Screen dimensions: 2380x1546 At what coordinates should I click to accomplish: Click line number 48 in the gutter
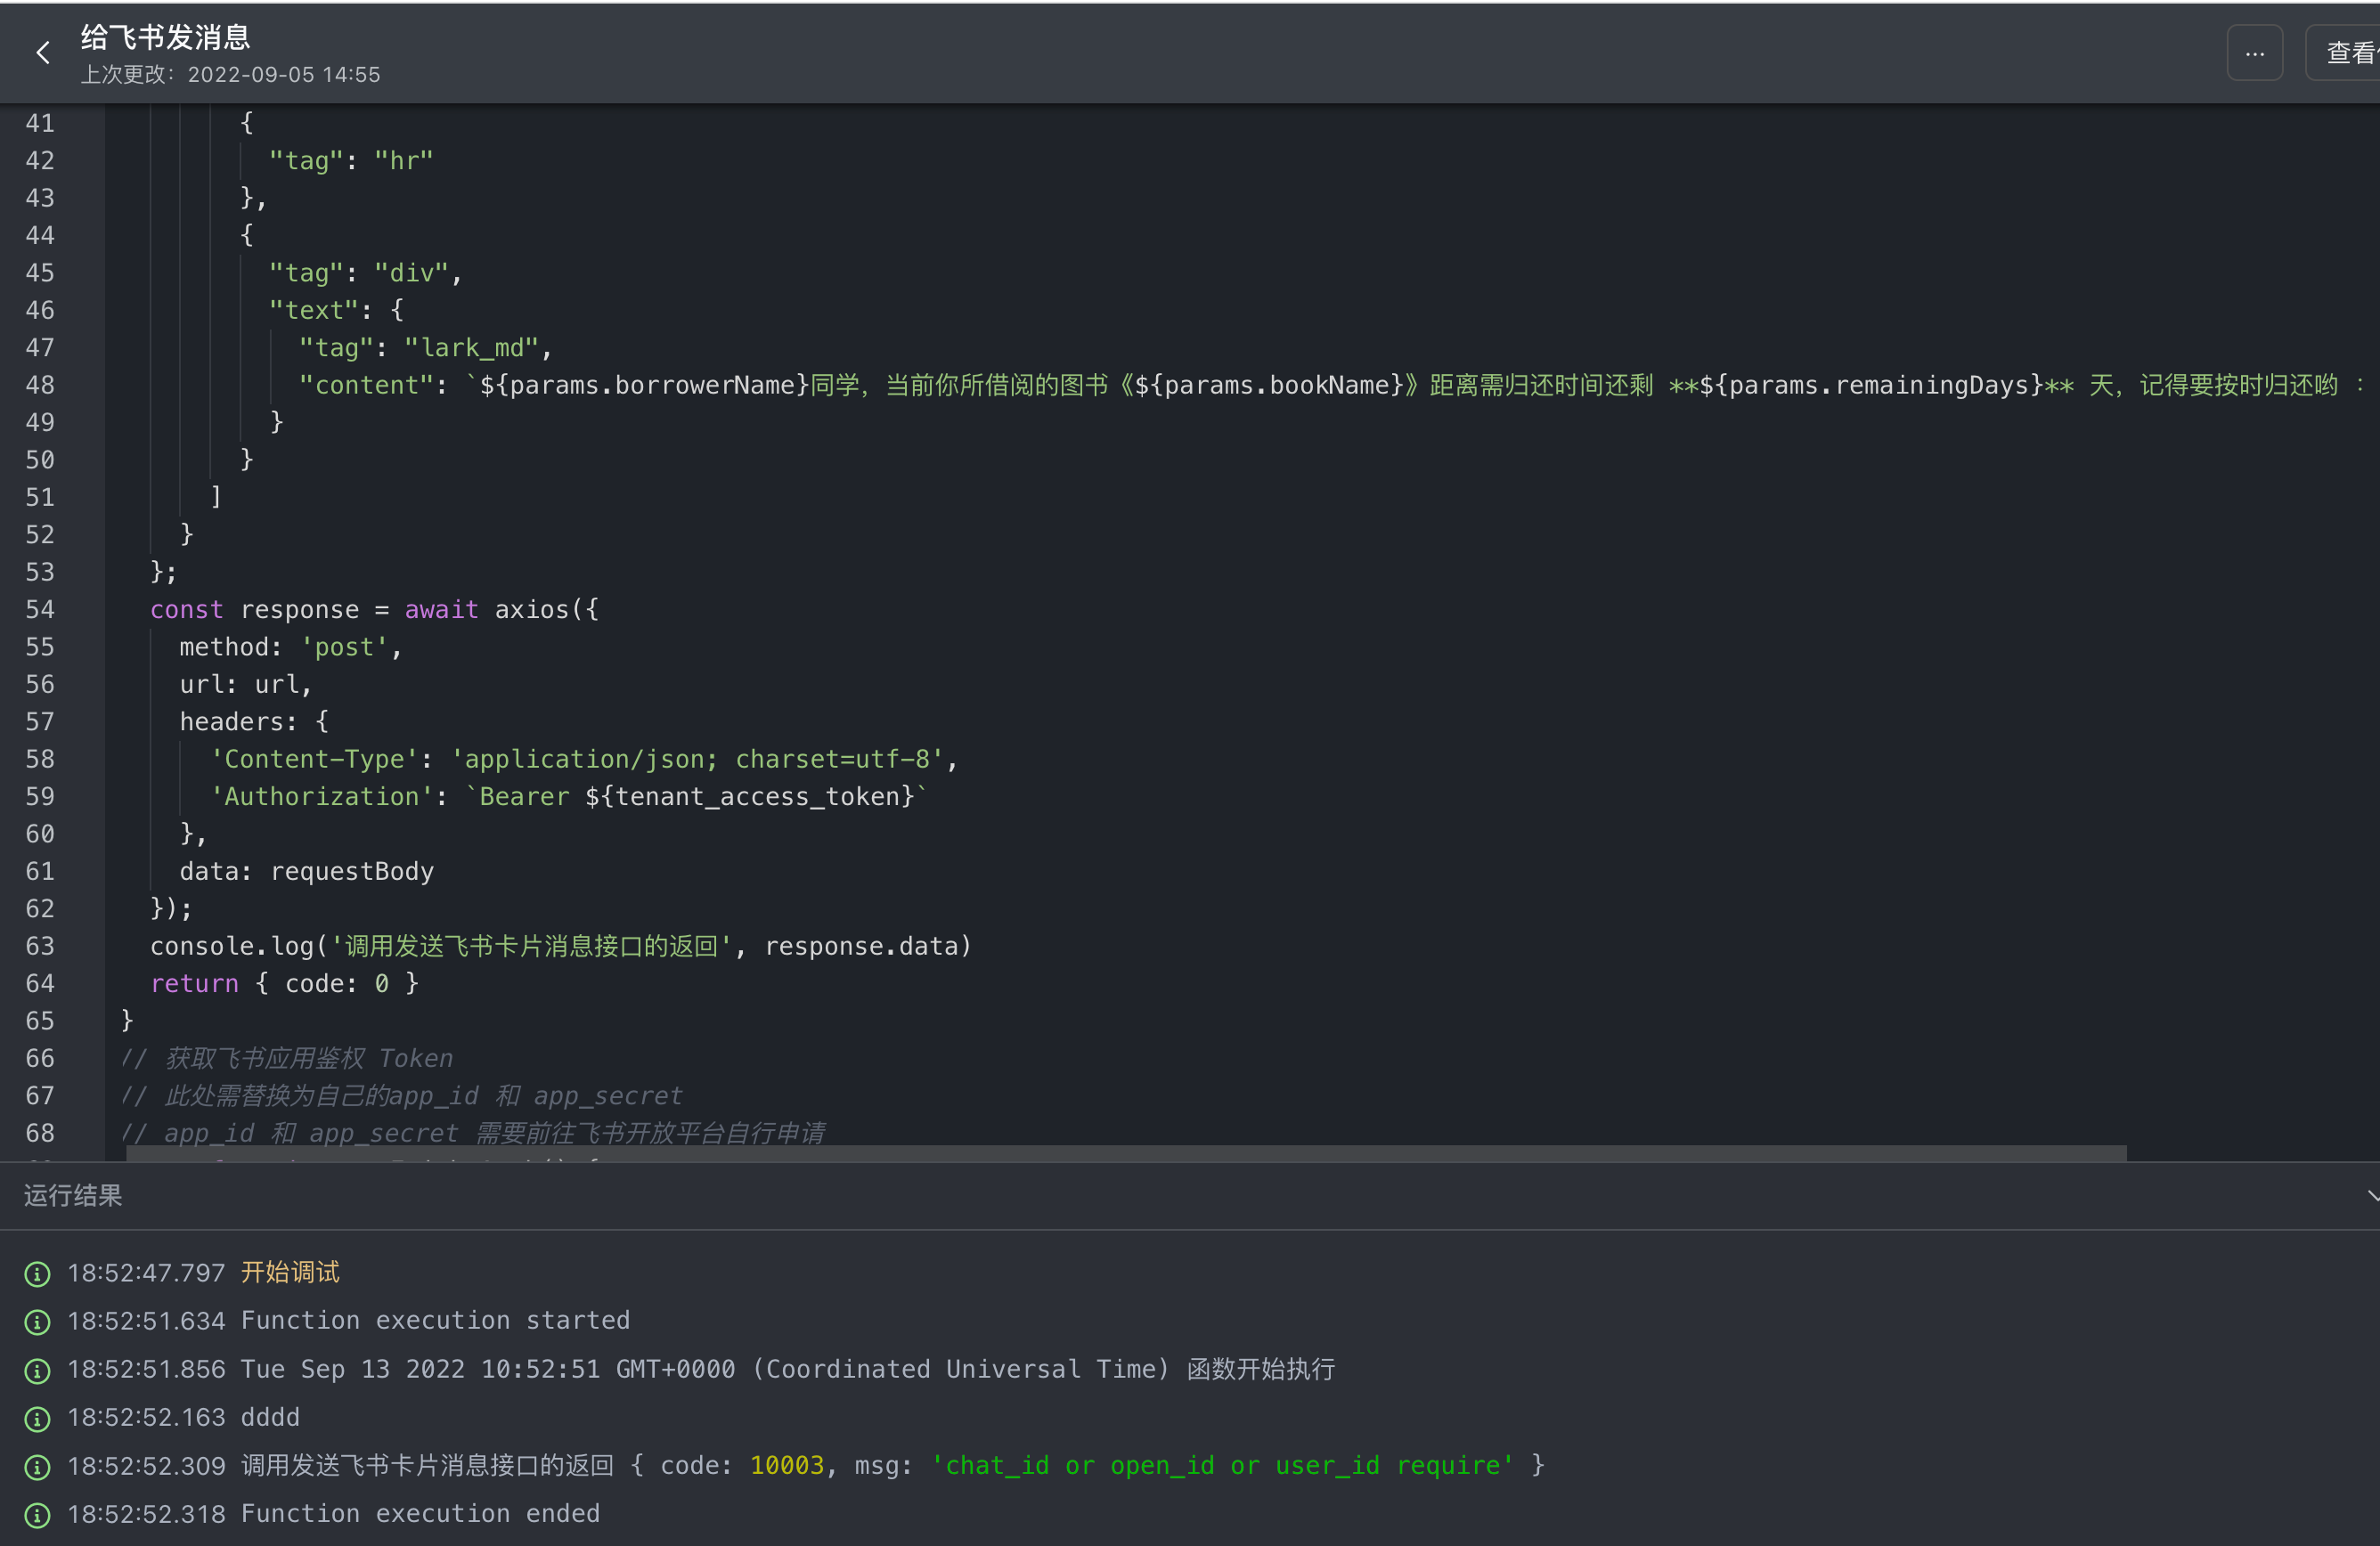(40, 385)
